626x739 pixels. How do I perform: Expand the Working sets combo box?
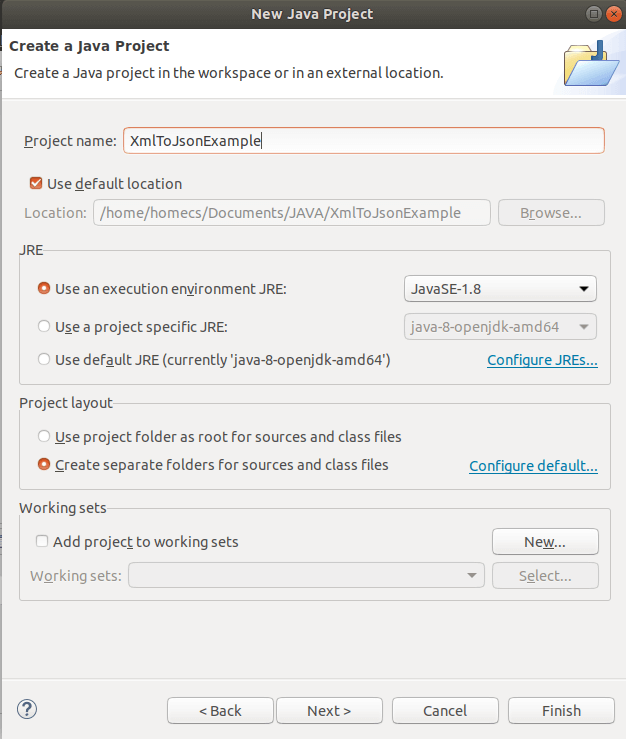(306, 576)
